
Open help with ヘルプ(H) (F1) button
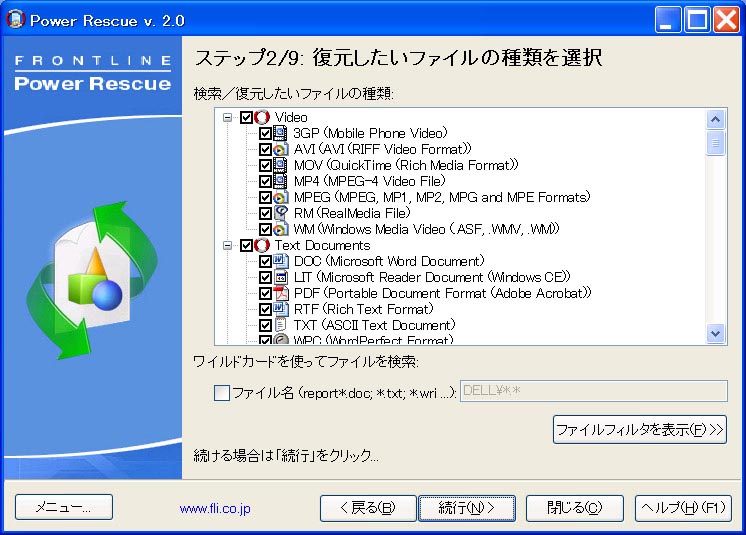pos(683,508)
